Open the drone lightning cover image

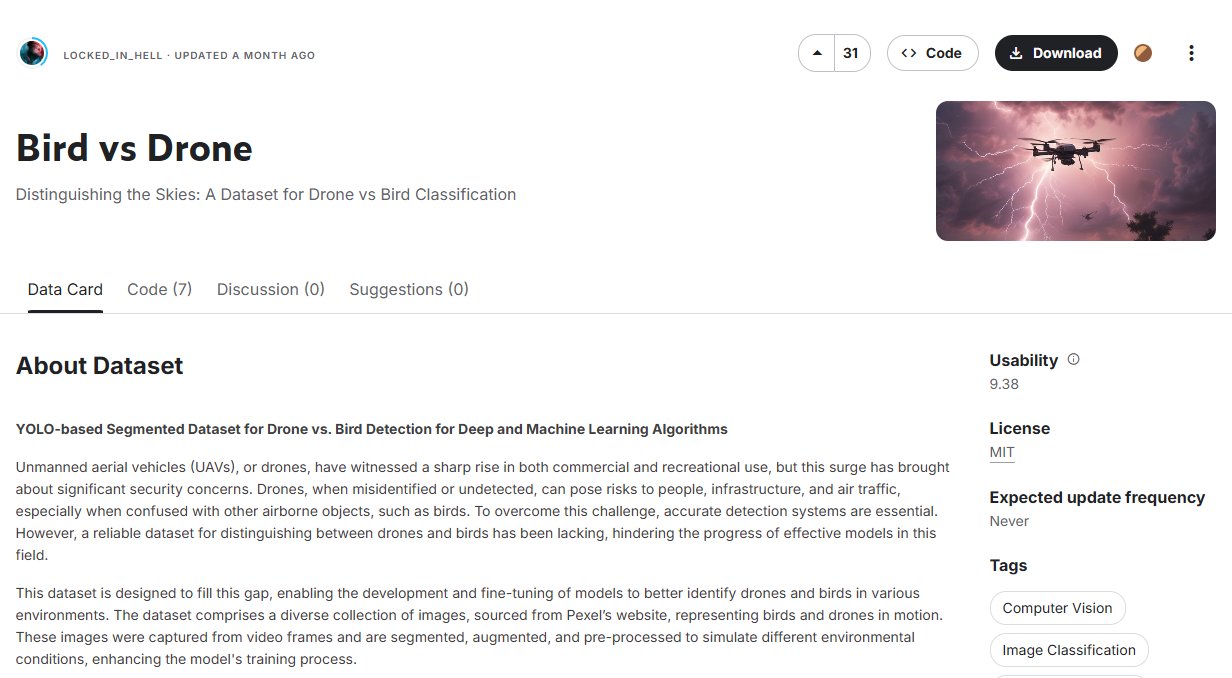coord(1076,171)
